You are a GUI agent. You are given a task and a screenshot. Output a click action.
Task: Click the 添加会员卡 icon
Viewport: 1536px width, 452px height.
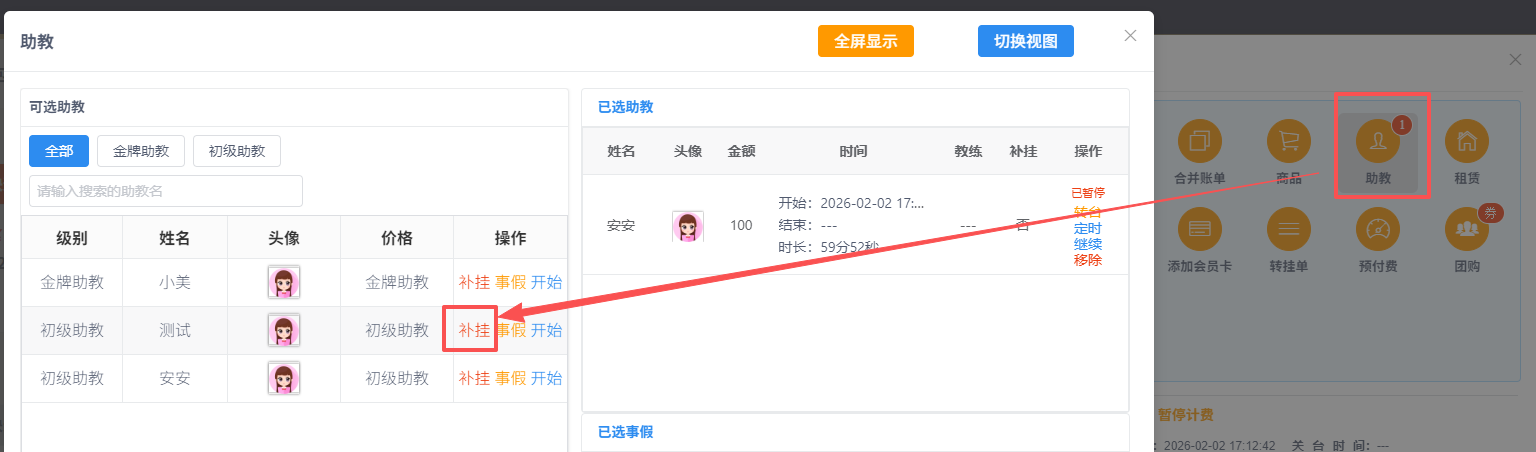(x=1199, y=230)
